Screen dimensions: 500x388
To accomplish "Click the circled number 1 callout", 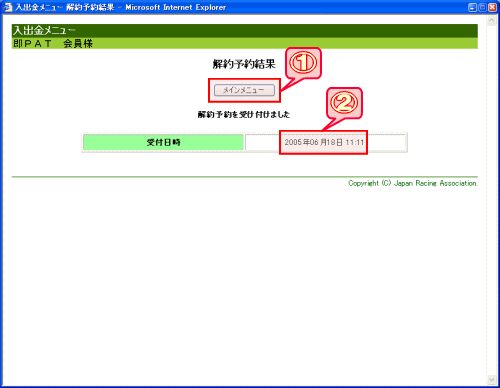I will click(303, 63).
